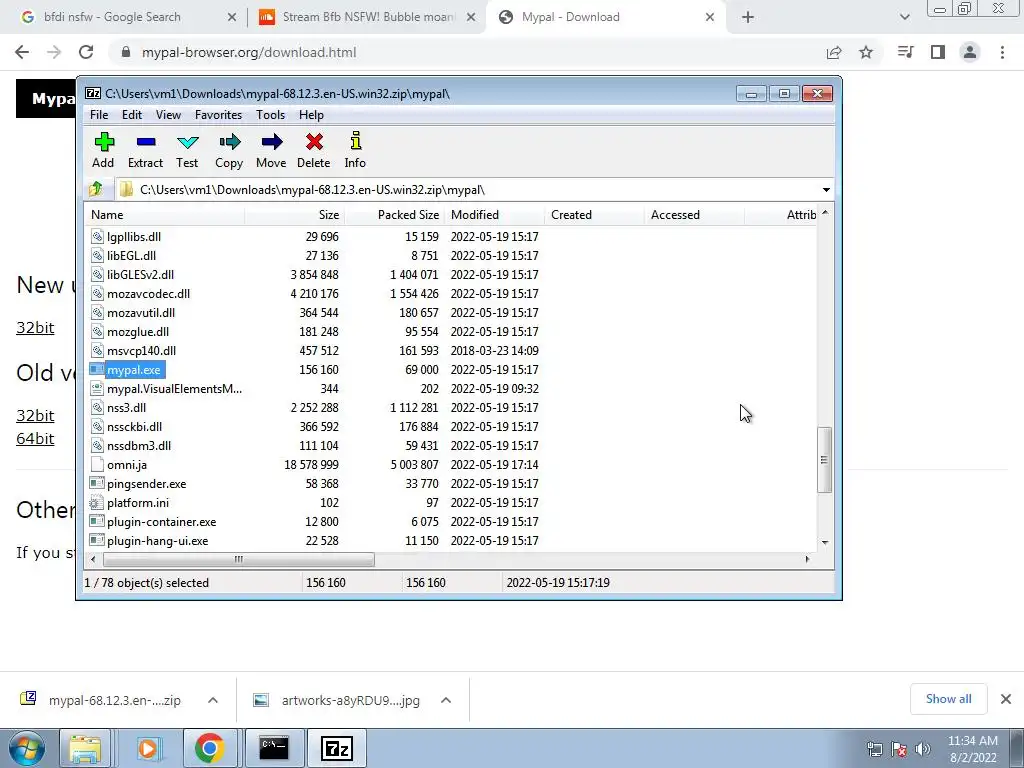The image size is (1024, 768).
Task: Select the highlighted mypal.exe file
Action: pyautogui.click(x=133, y=370)
